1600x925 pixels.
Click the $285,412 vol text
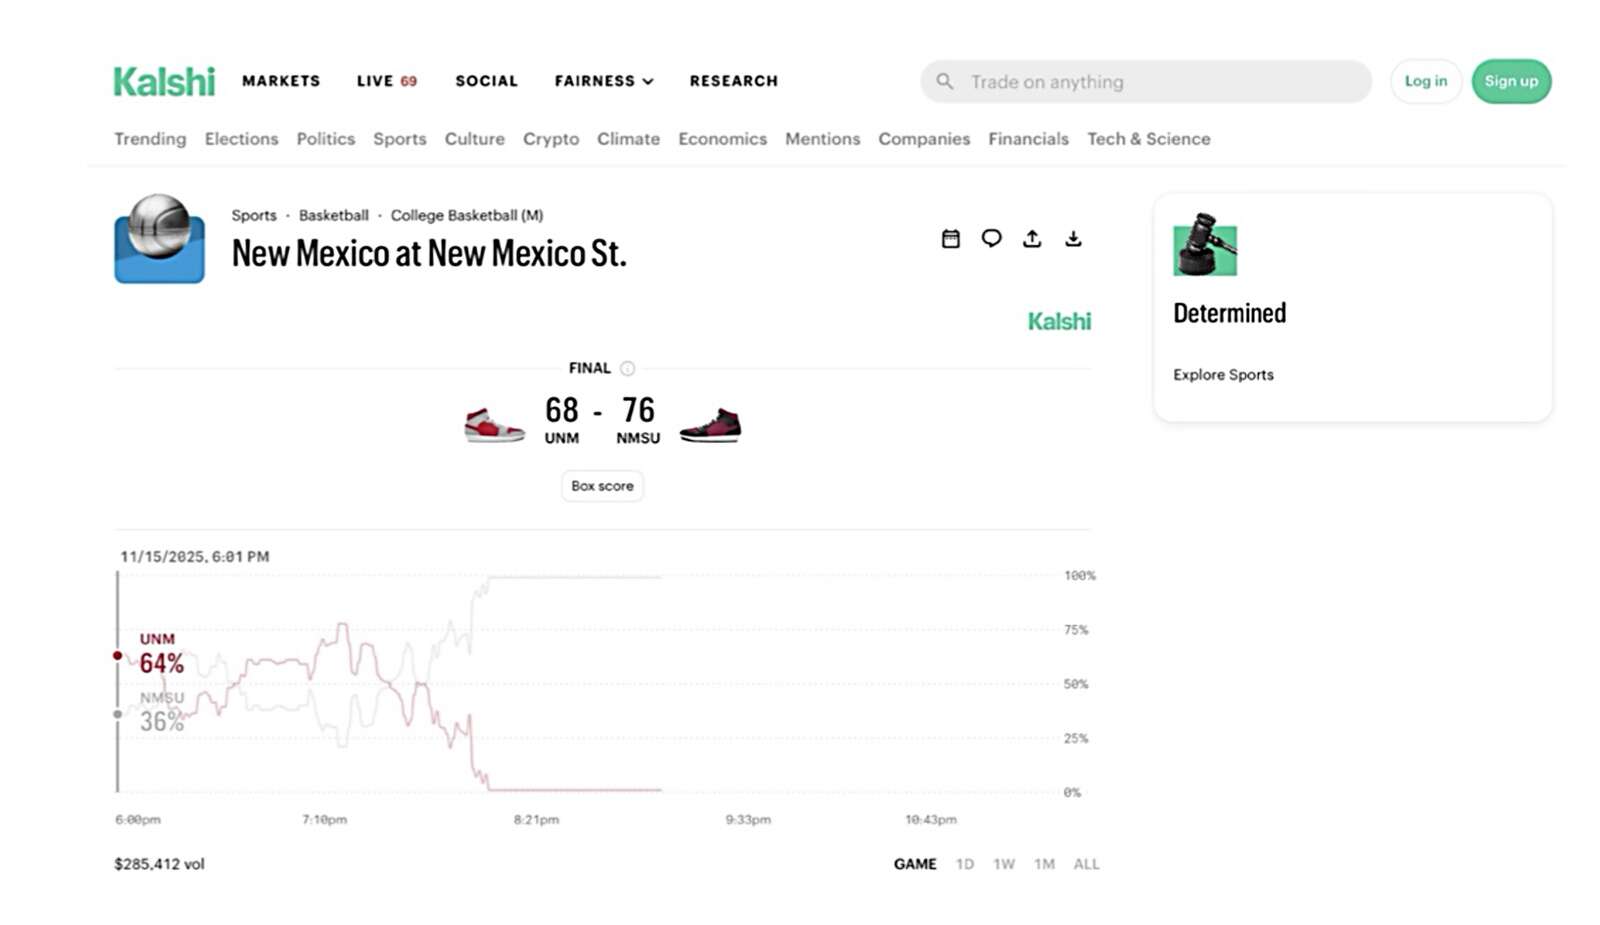coord(159,864)
